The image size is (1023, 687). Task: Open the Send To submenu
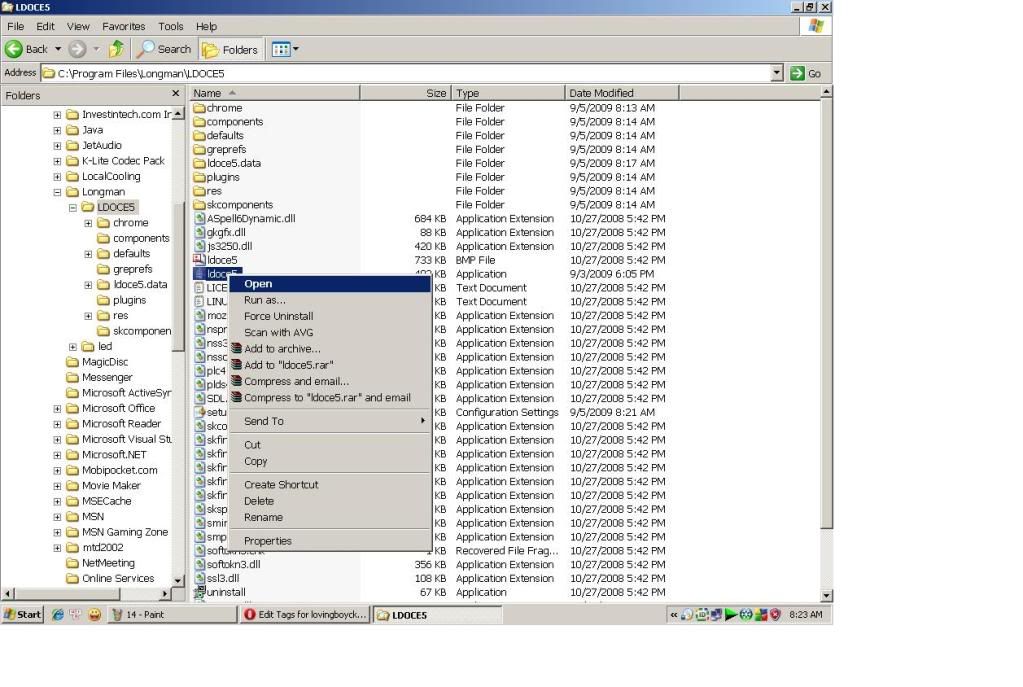coord(329,421)
